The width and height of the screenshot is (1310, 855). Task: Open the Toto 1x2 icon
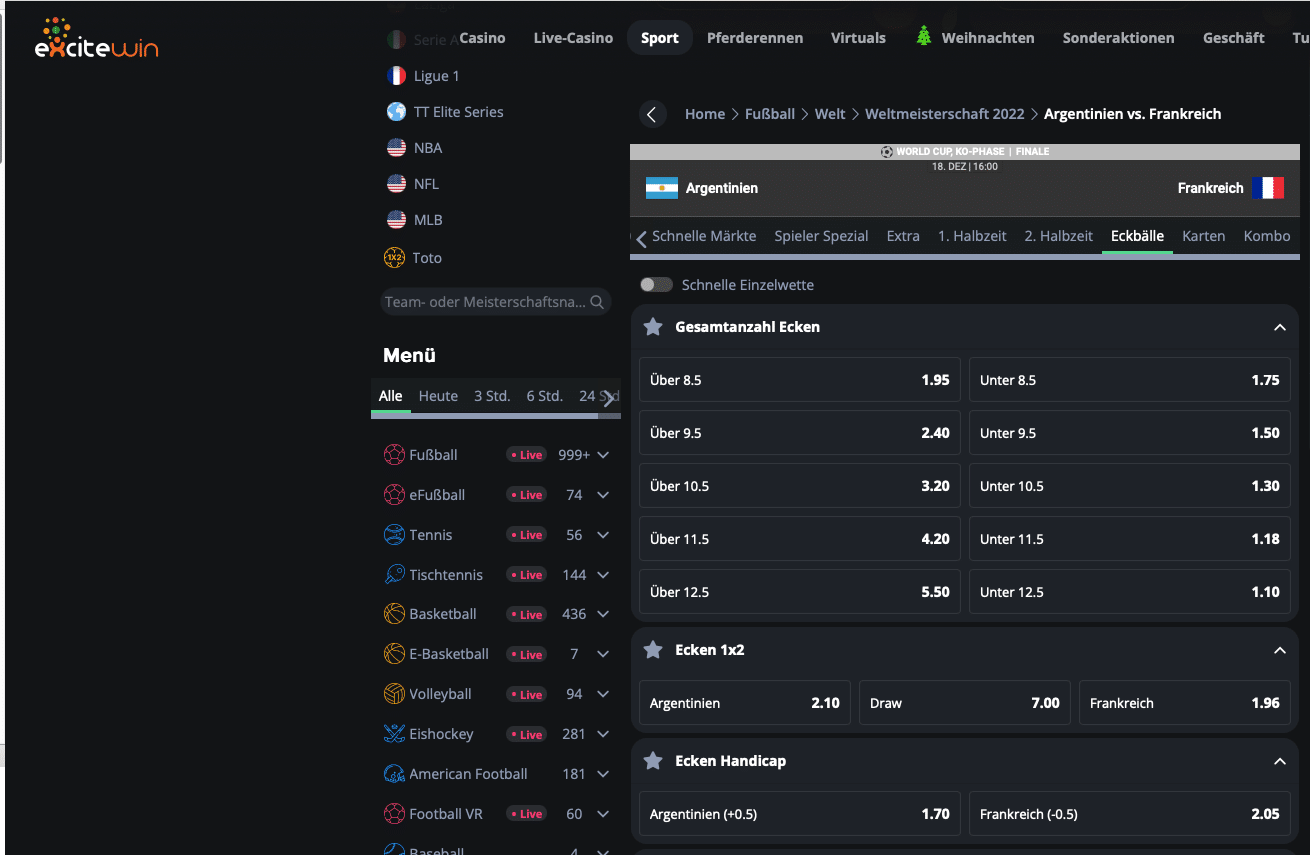click(x=395, y=258)
